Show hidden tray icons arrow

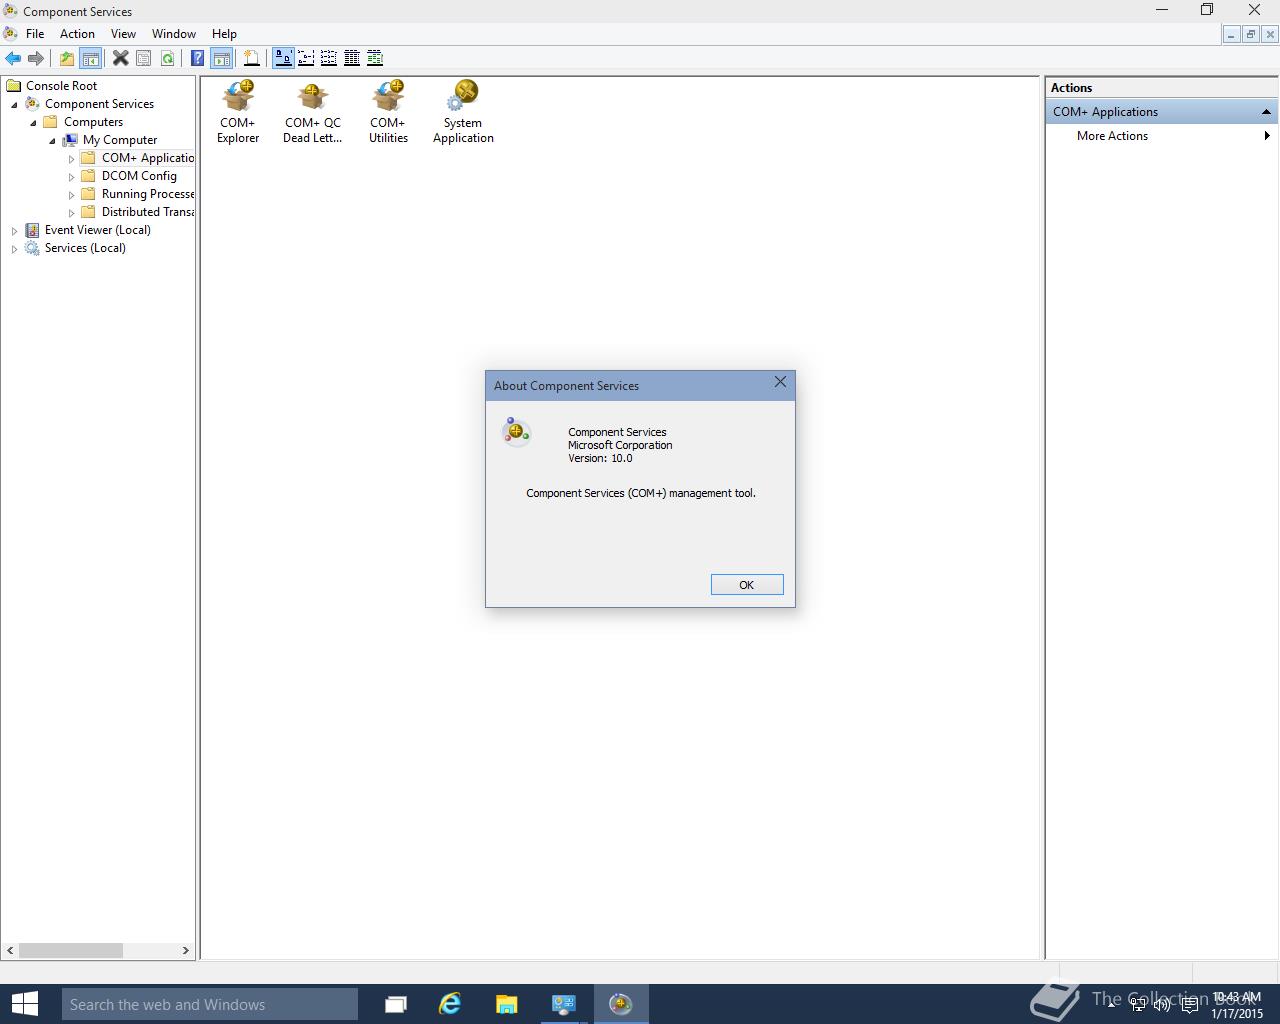pyautogui.click(x=1112, y=1005)
